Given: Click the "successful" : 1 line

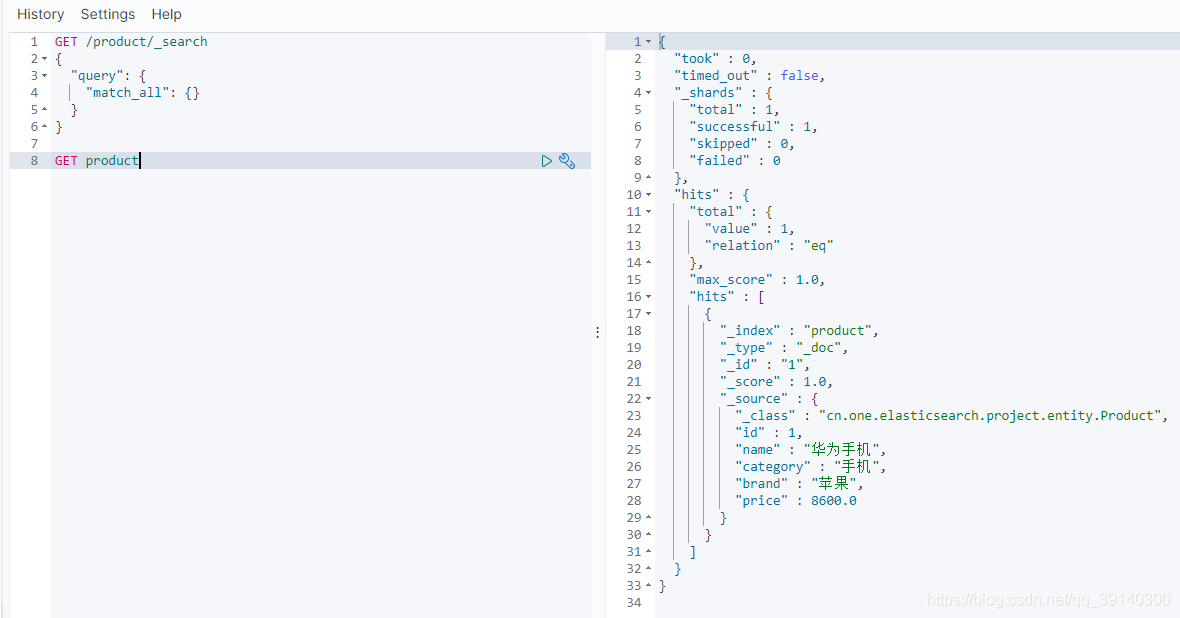Looking at the screenshot, I should pos(753,127).
